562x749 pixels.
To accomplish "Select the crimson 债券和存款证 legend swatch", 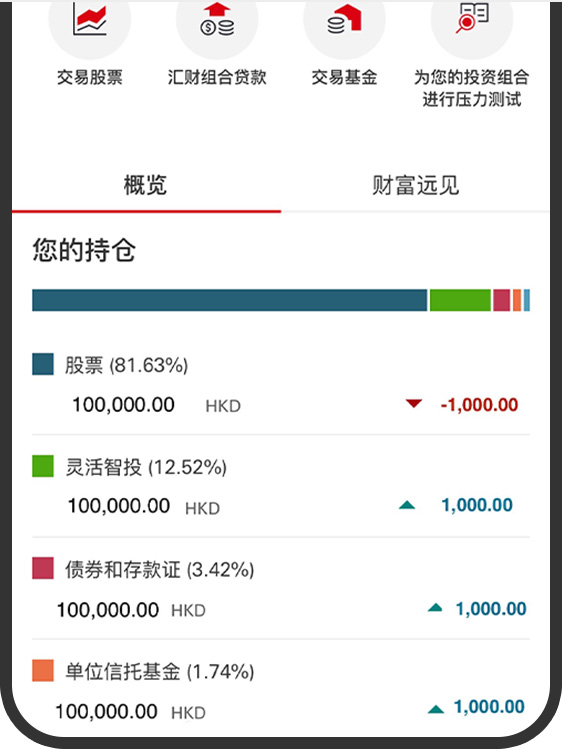I will point(42,568).
